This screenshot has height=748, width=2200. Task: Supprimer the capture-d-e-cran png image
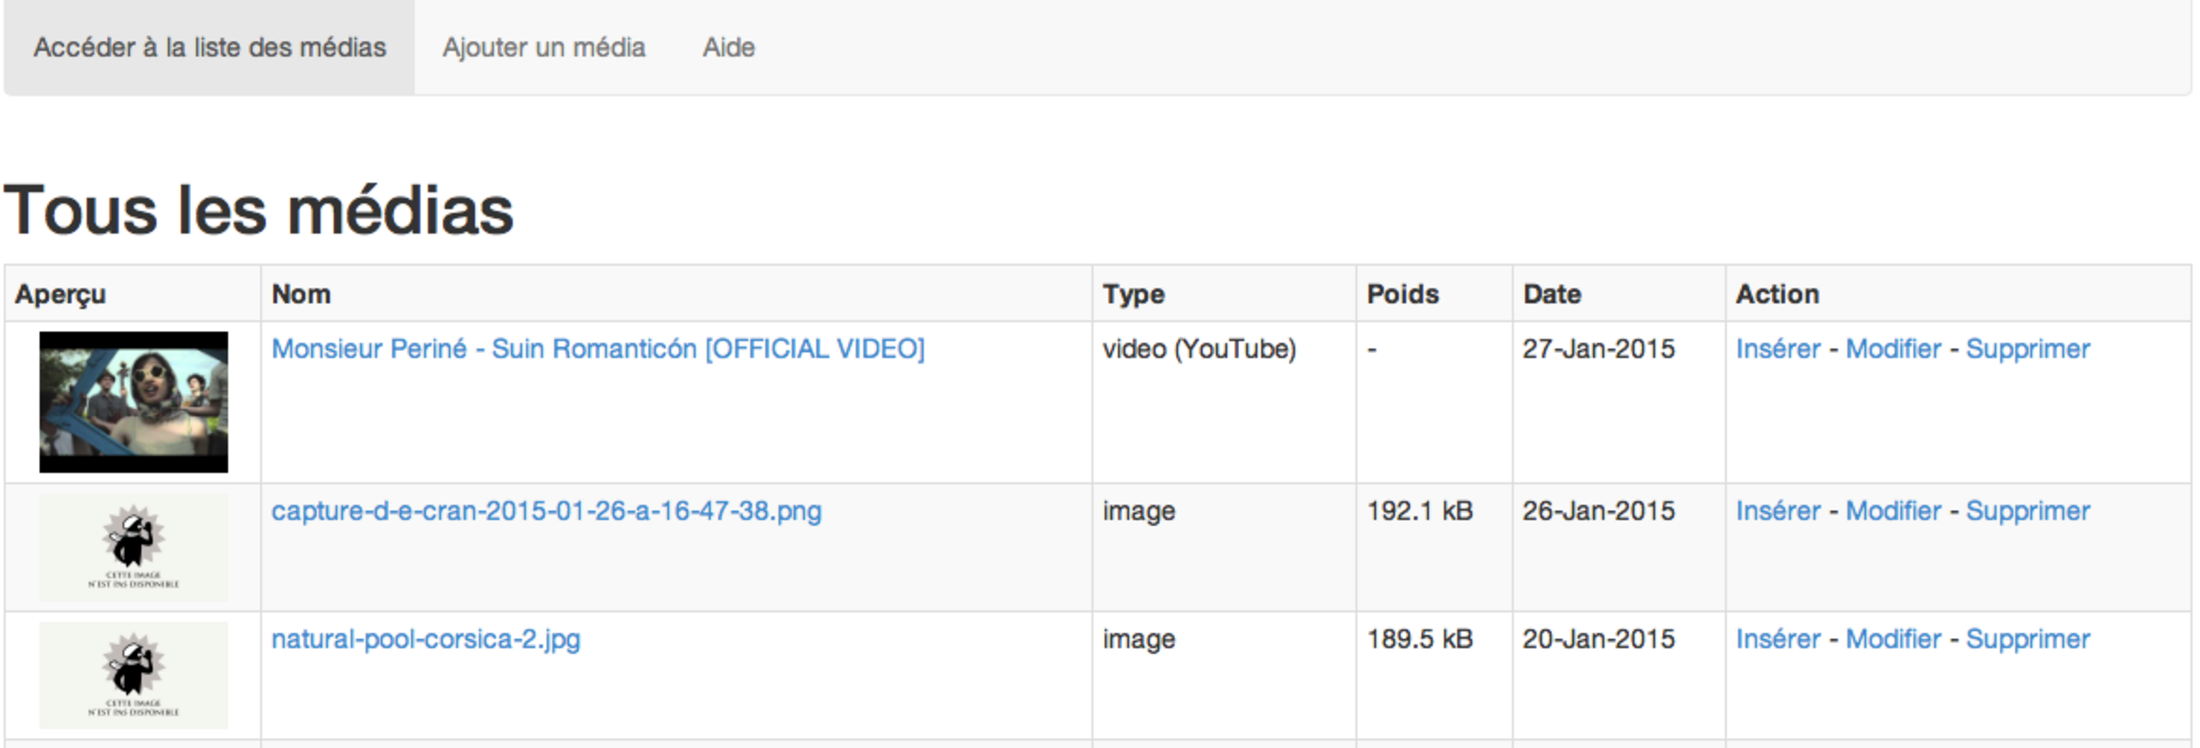point(2027,511)
